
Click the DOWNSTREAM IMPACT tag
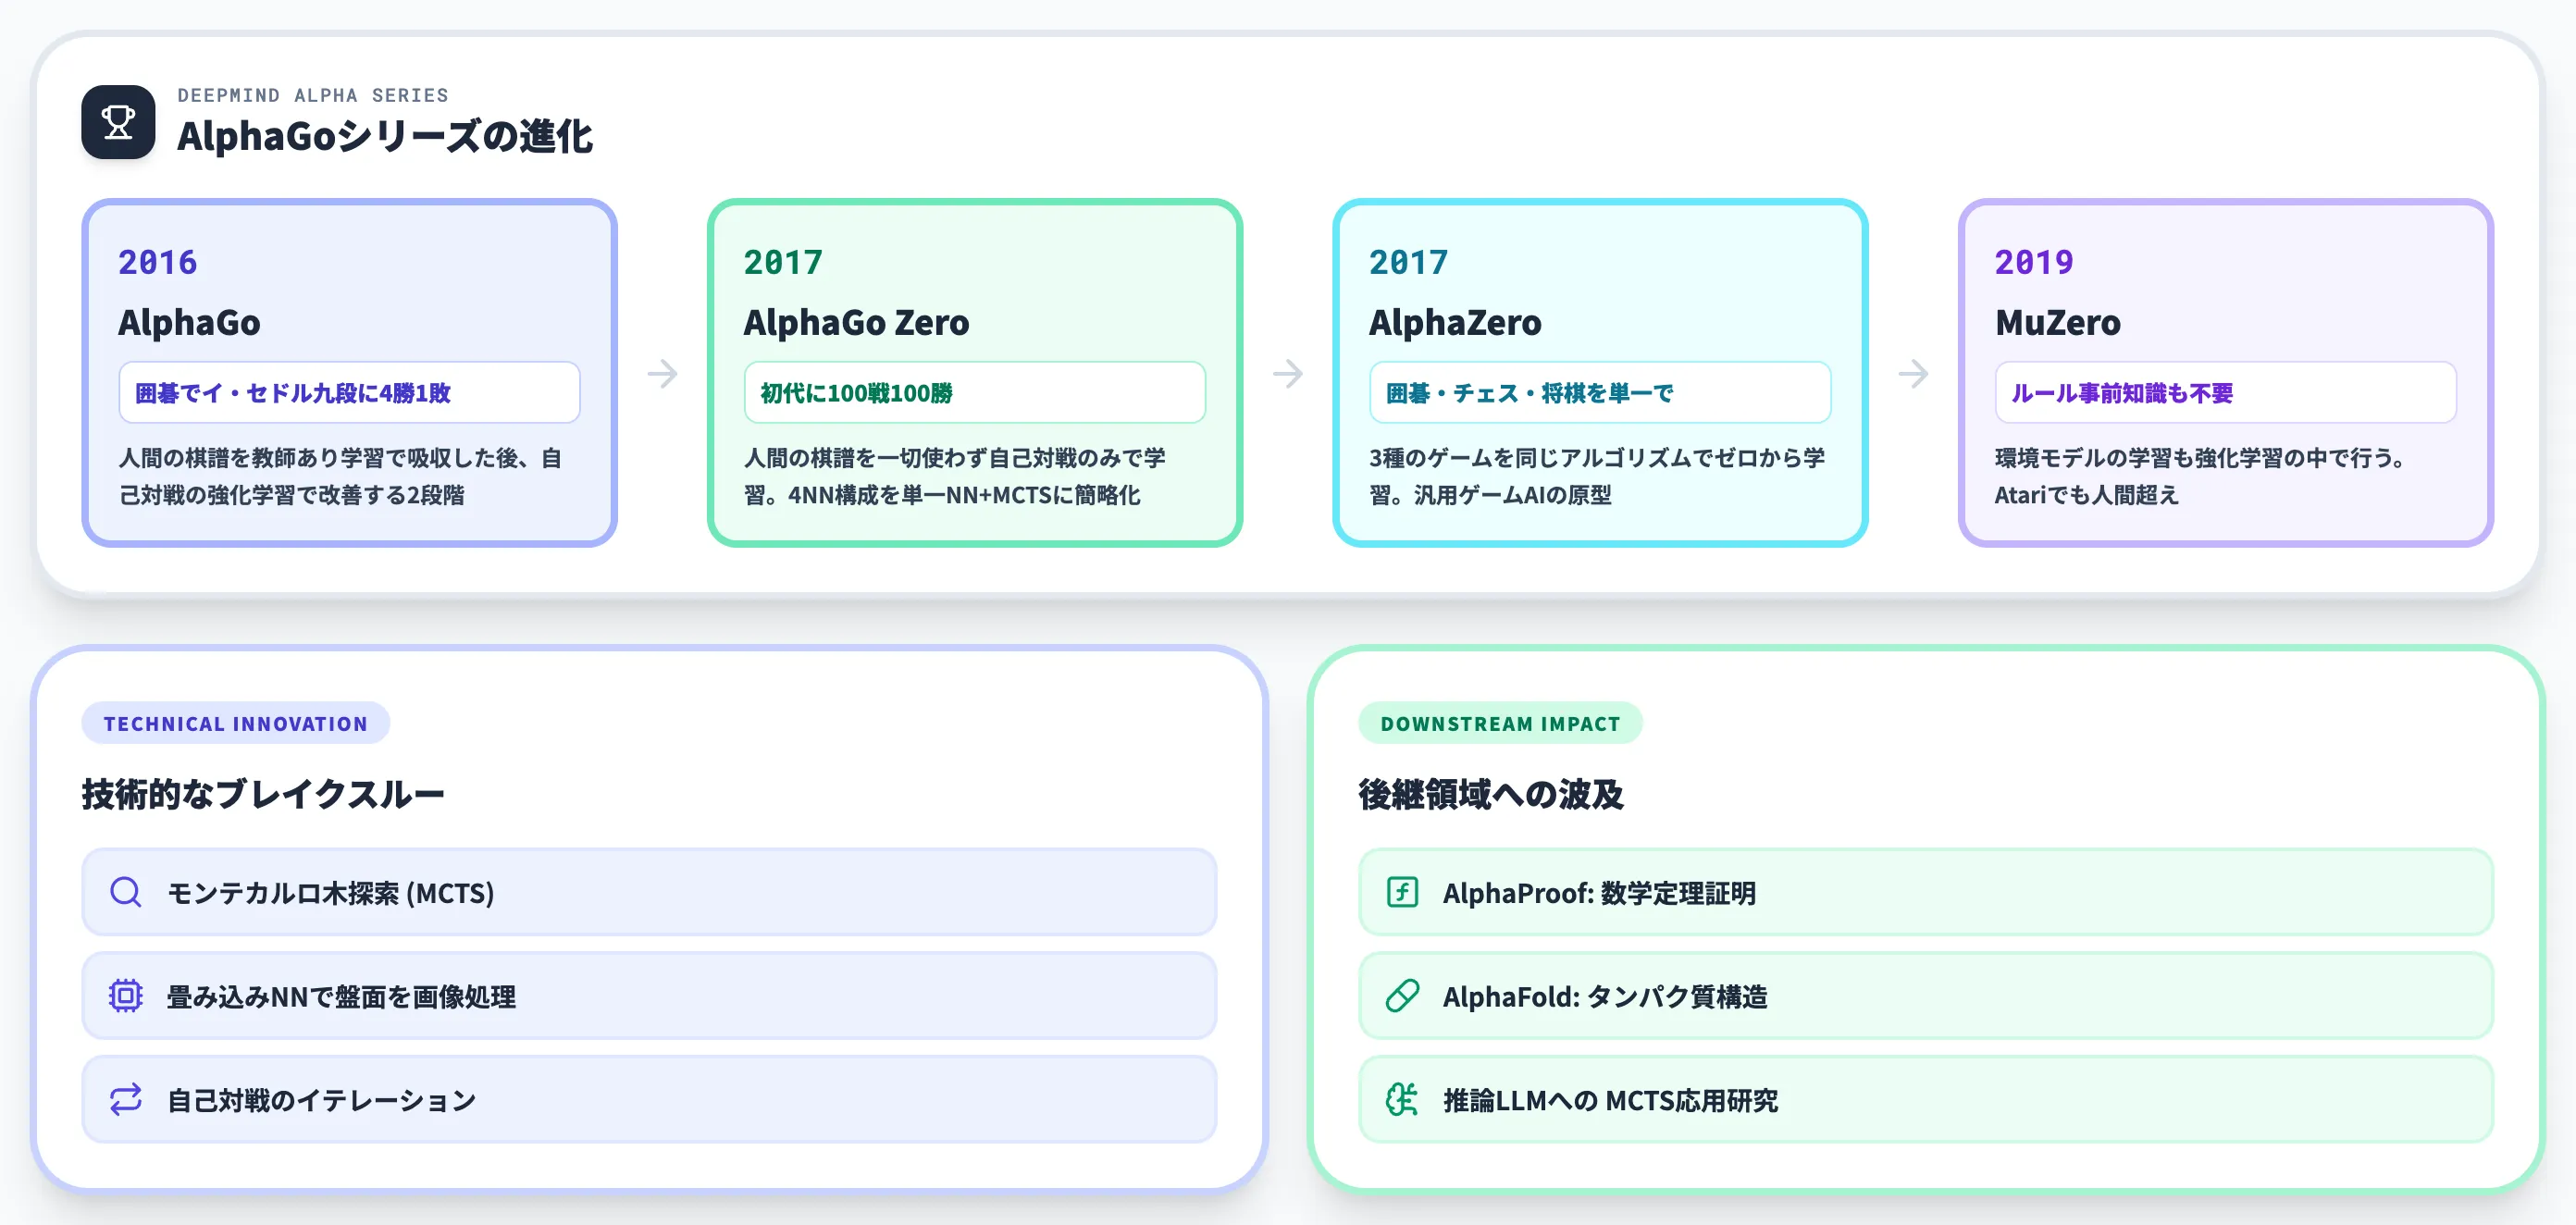(x=1500, y=723)
